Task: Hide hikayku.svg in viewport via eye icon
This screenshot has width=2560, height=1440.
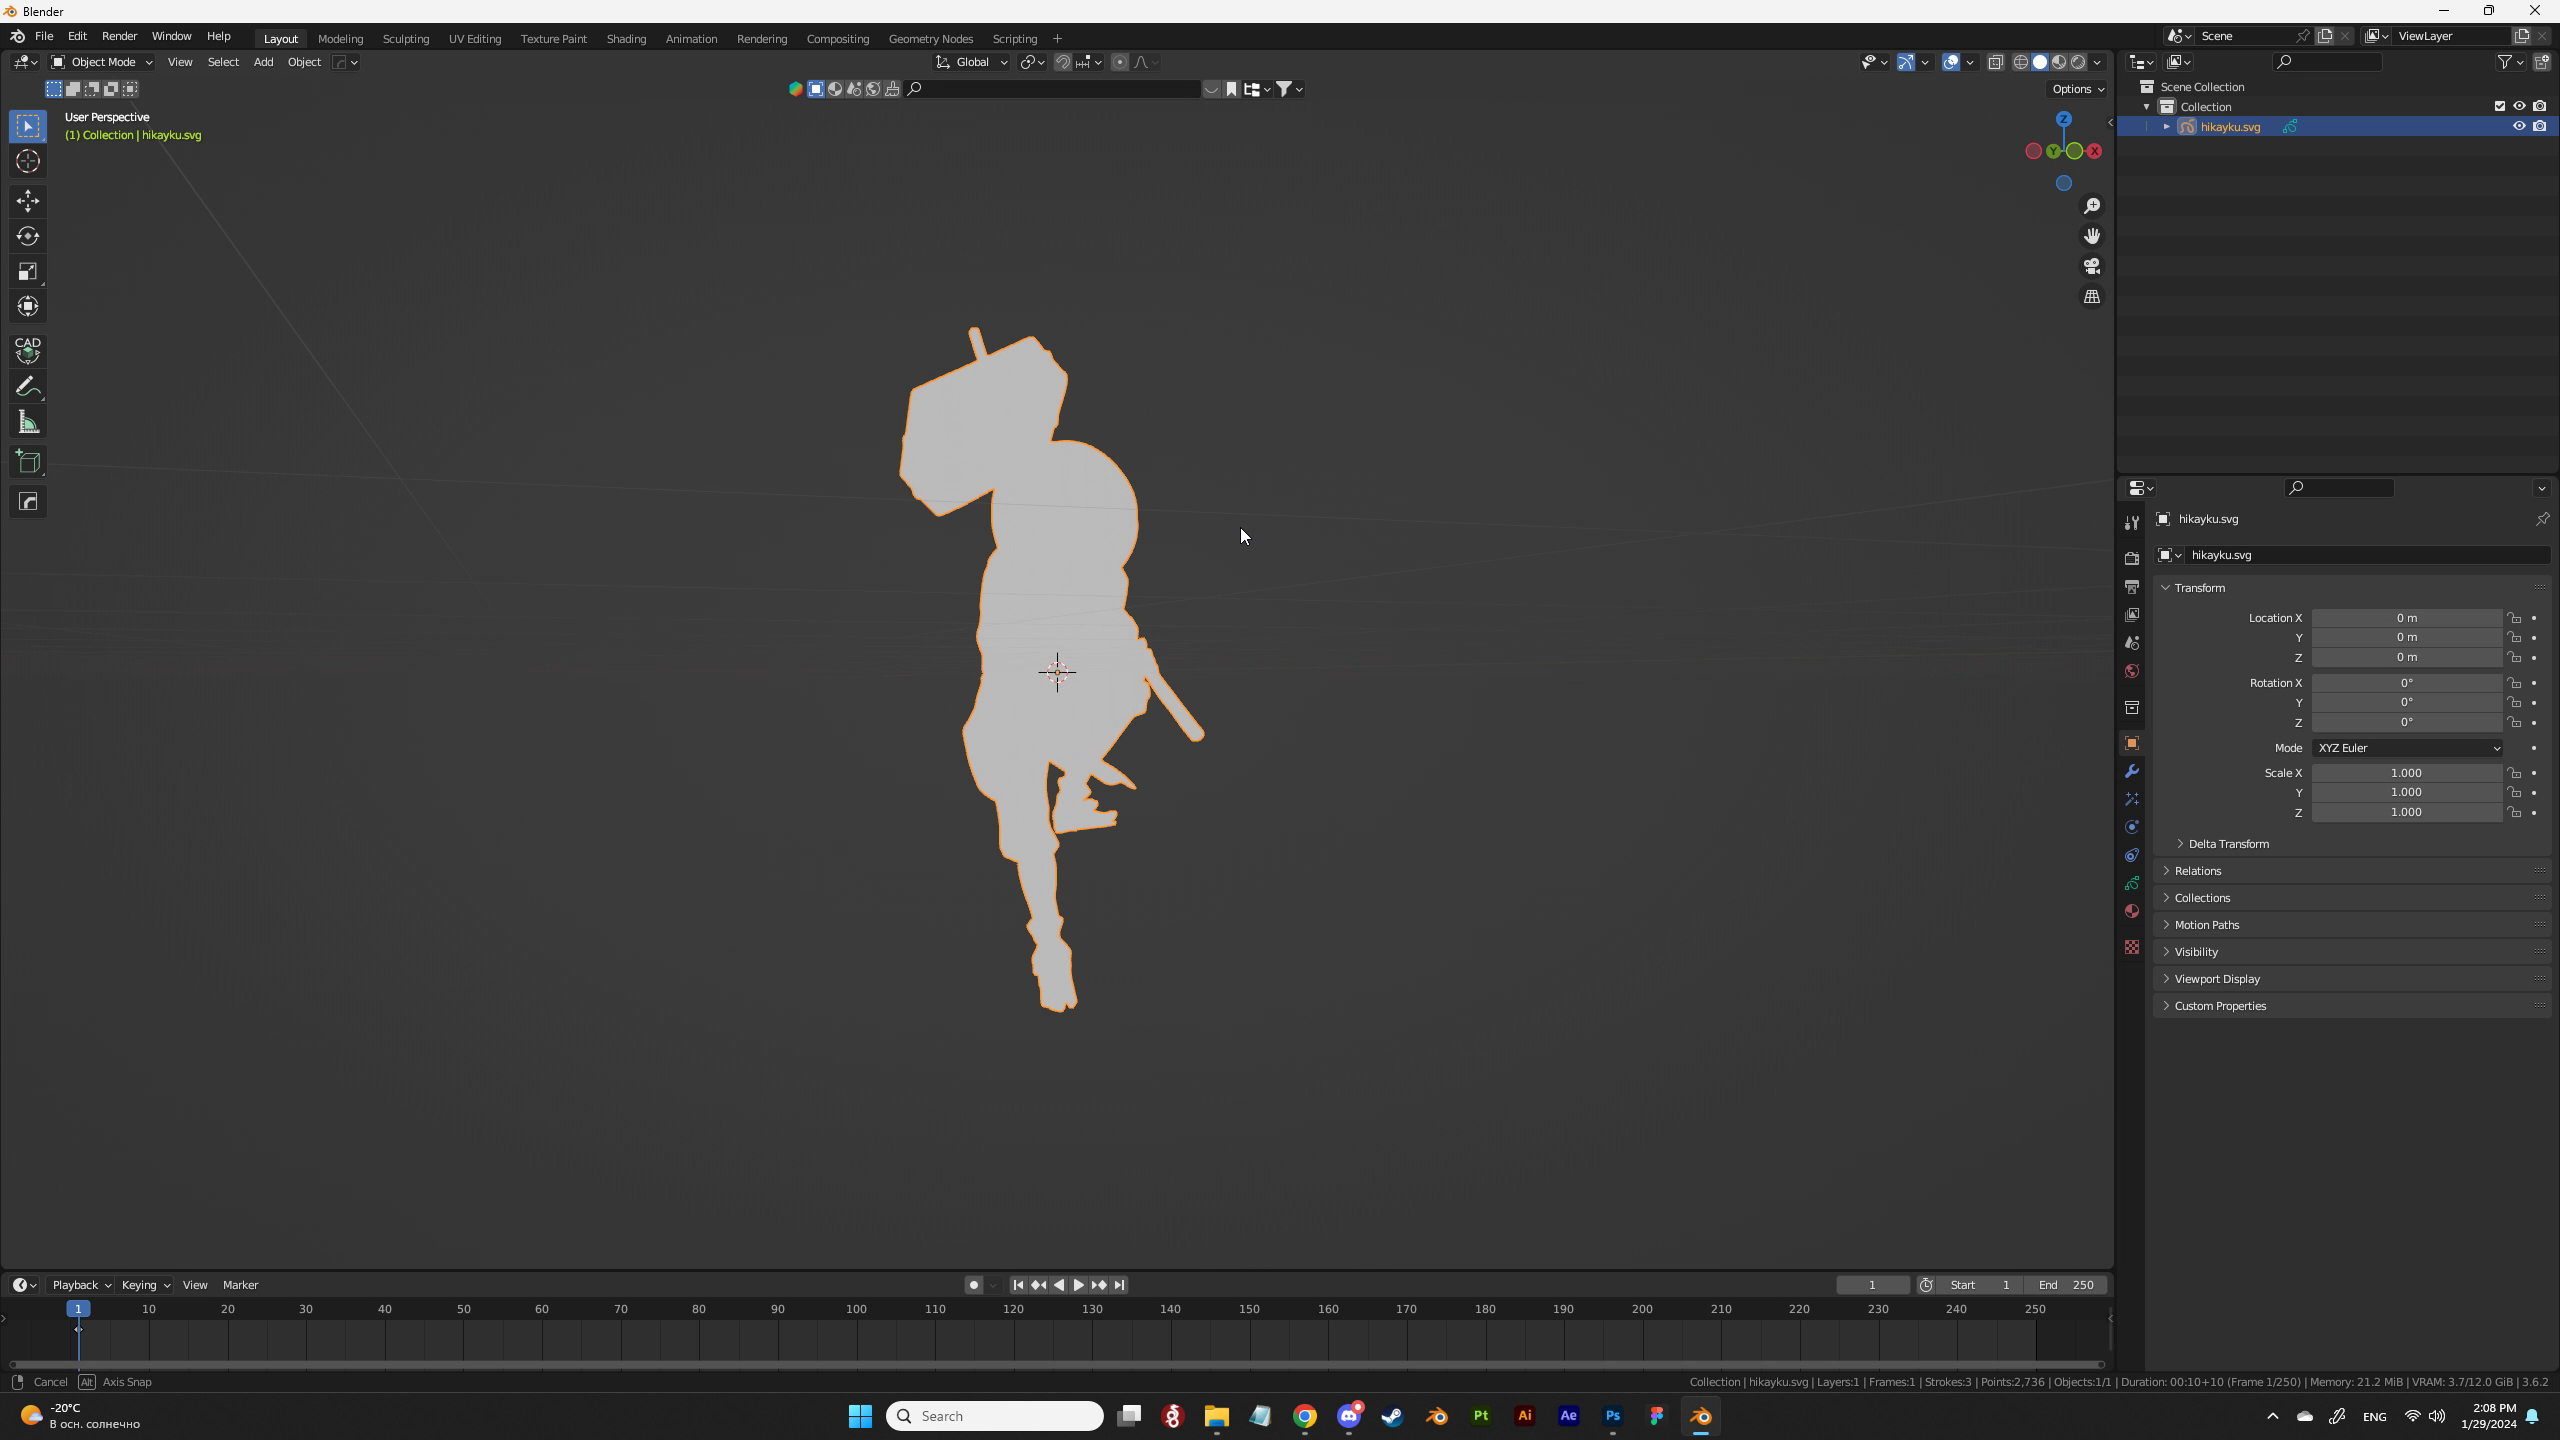Action: 2518,127
